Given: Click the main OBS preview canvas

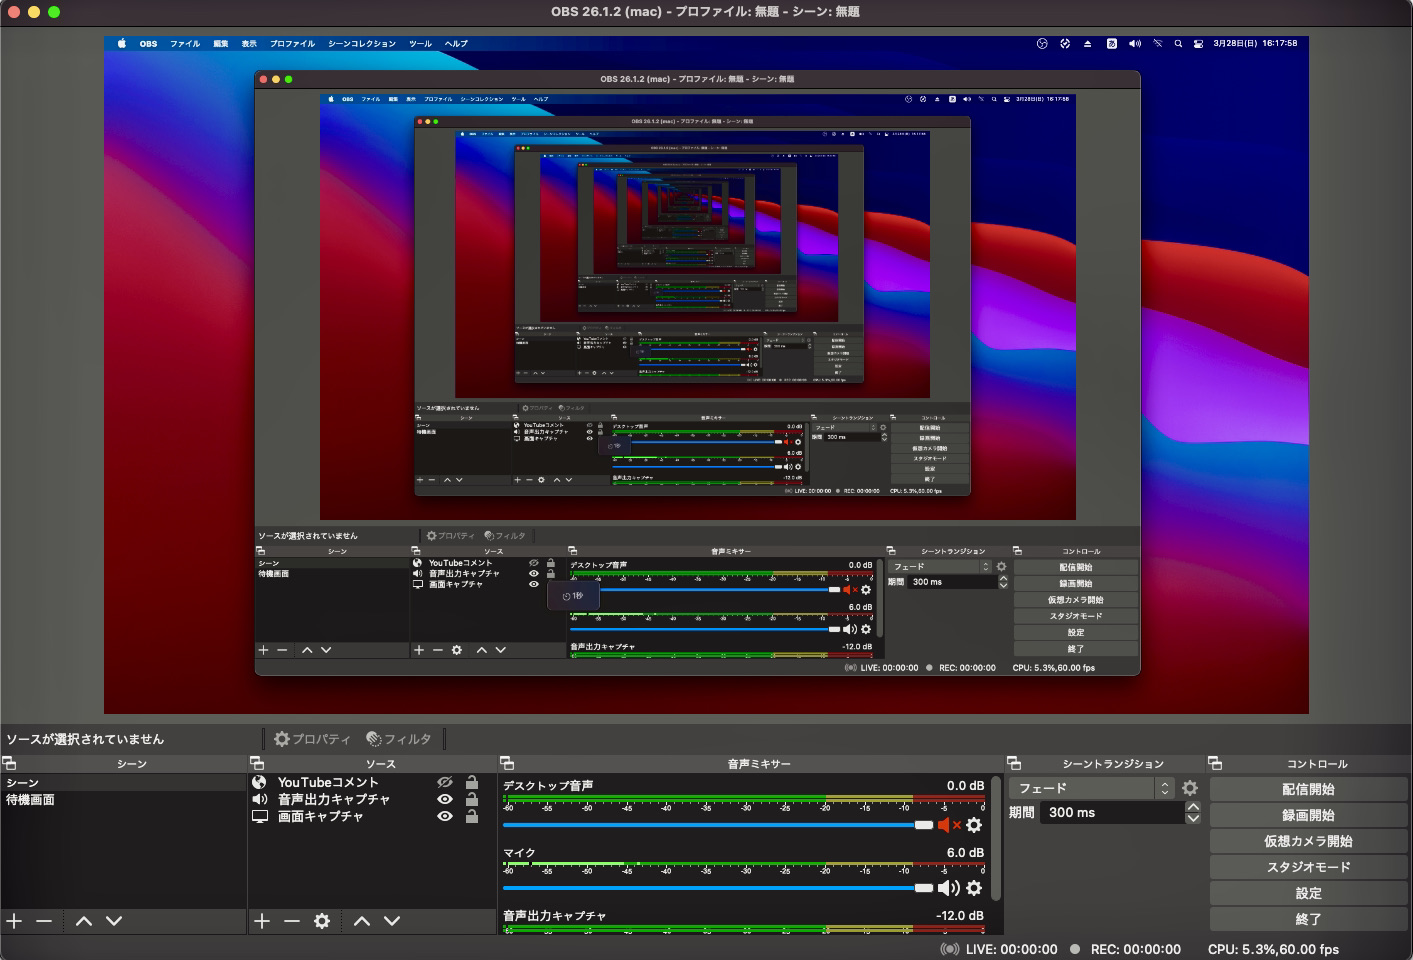Looking at the screenshot, I should pyautogui.click(x=706, y=375).
